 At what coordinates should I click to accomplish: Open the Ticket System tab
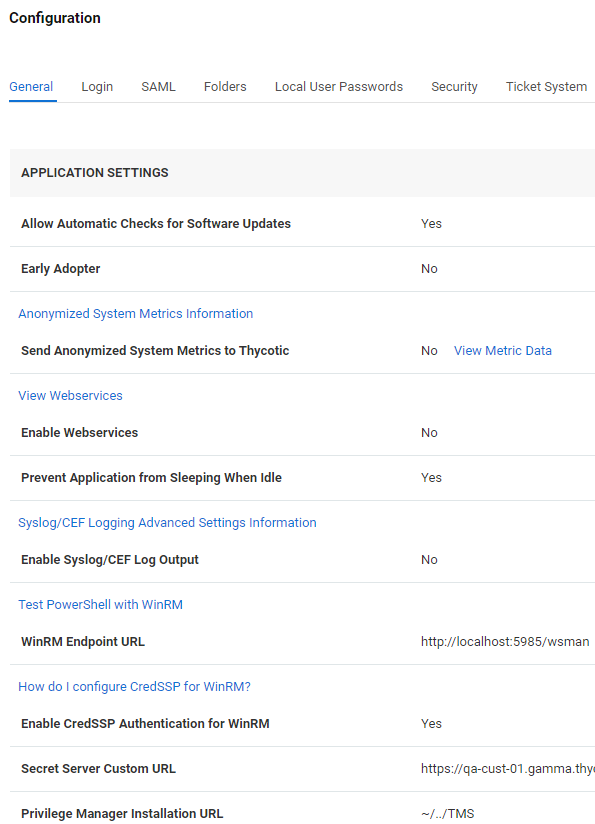pos(546,87)
